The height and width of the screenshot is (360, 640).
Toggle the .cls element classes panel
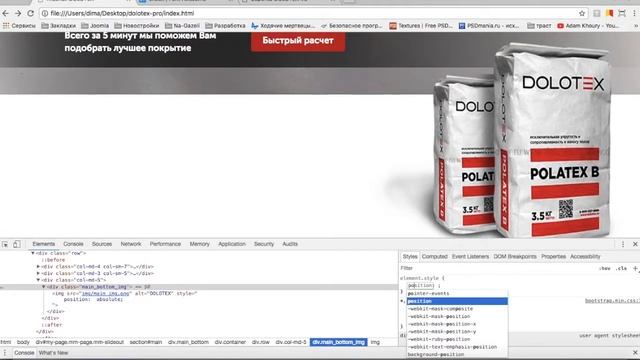tap(621, 268)
